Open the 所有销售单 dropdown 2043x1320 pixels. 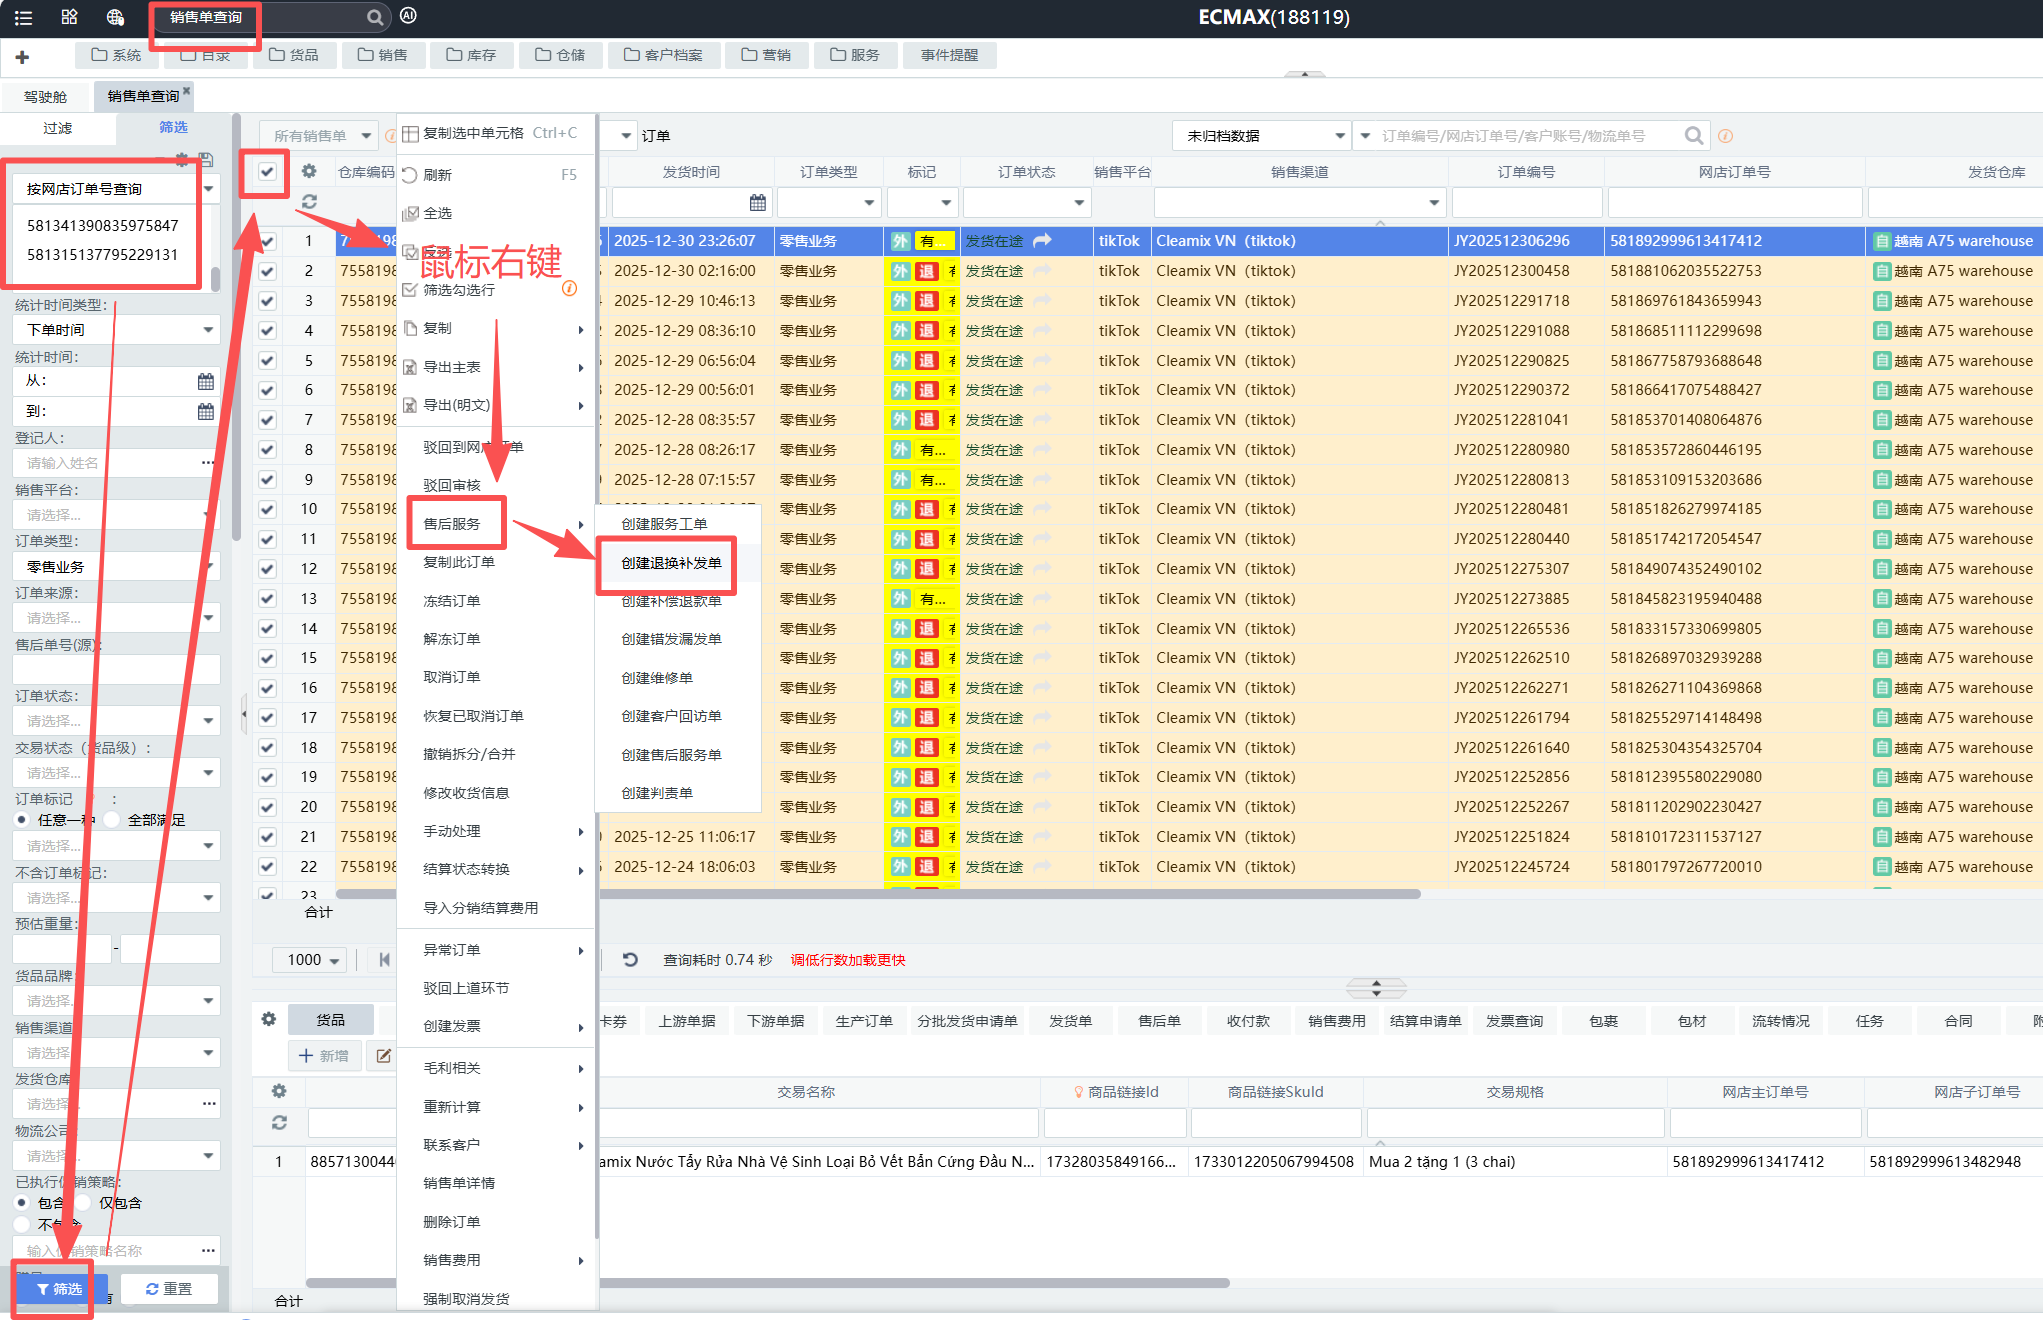(320, 135)
